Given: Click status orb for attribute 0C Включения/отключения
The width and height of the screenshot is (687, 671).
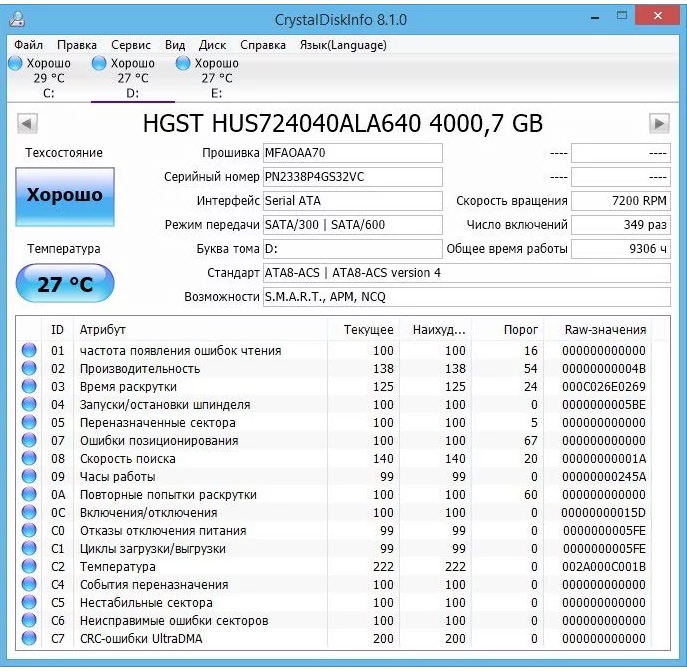Looking at the screenshot, I should [x=29, y=512].
